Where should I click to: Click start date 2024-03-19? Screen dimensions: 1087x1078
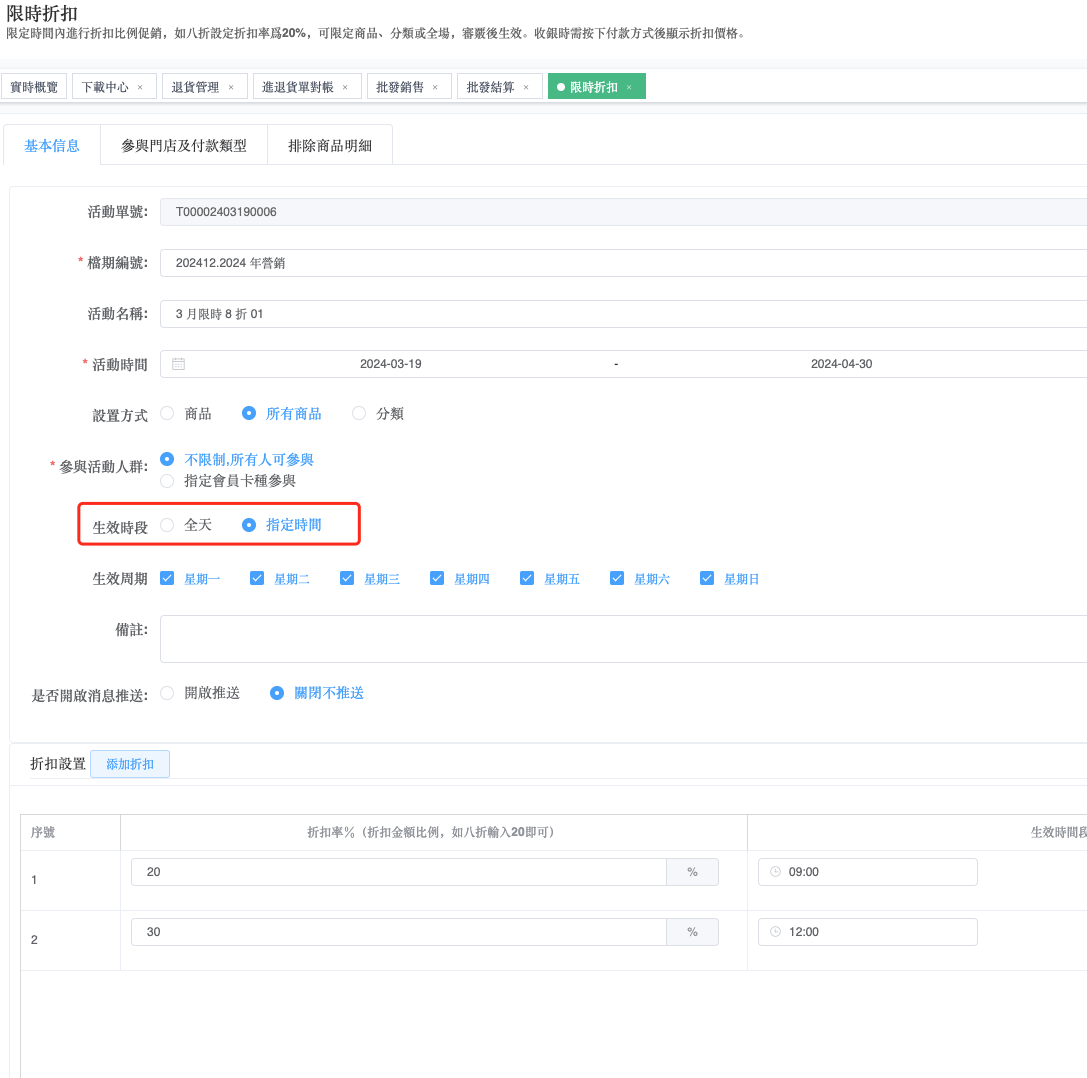[390, 364]
